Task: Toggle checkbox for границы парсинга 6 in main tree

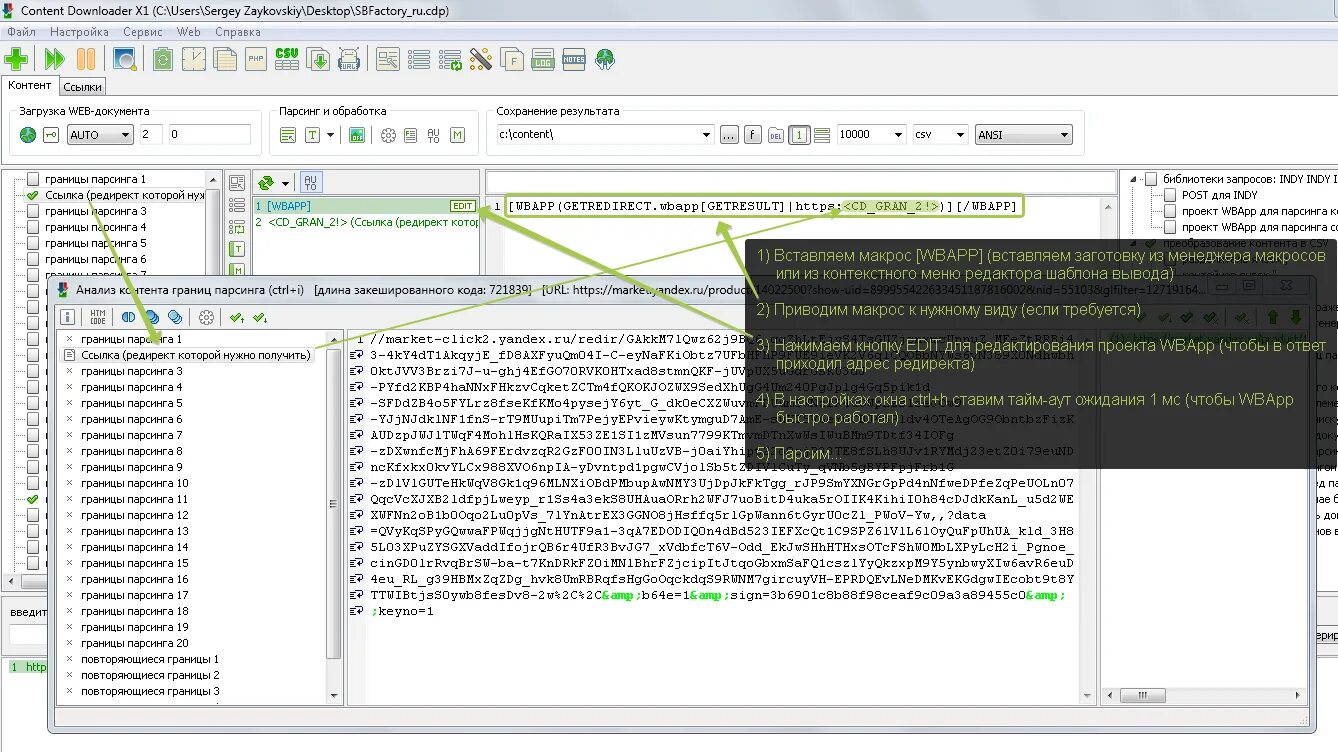Action: [32, 259]
